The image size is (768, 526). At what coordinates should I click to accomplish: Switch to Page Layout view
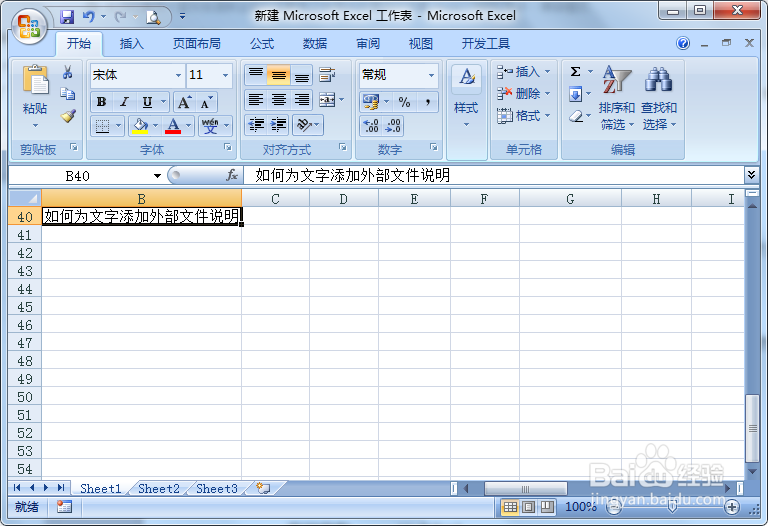[528, 507]
